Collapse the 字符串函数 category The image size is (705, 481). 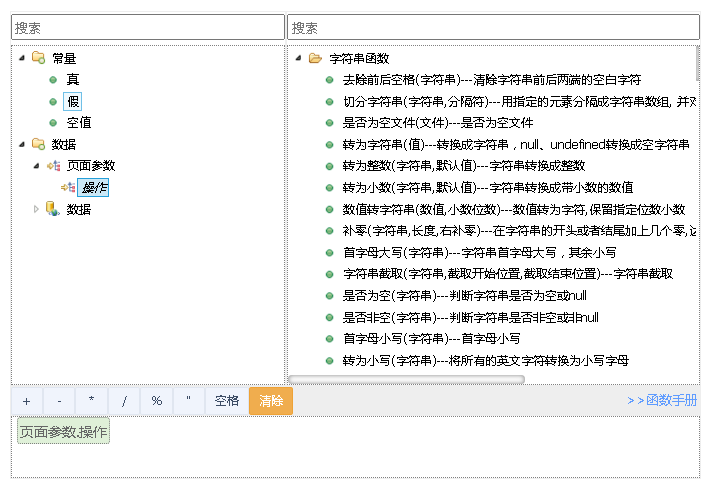tap(299, 58)
